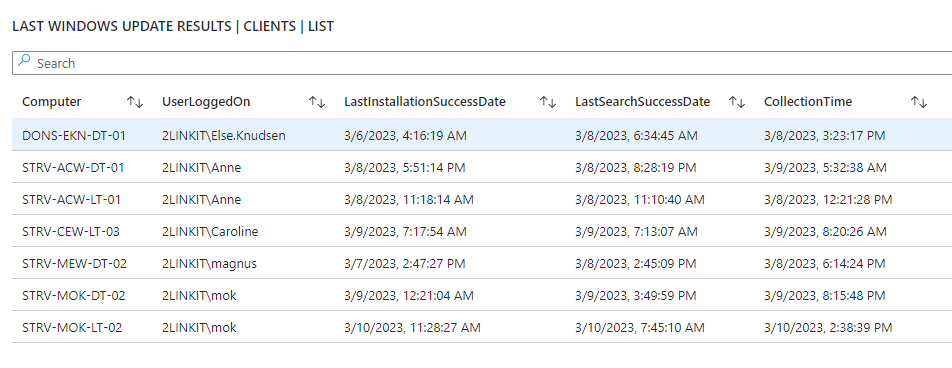Click search date 3/8/2023, 2:45:09 PM
Viewport: 952px width, 368px height.
click(x=636, y=264)
